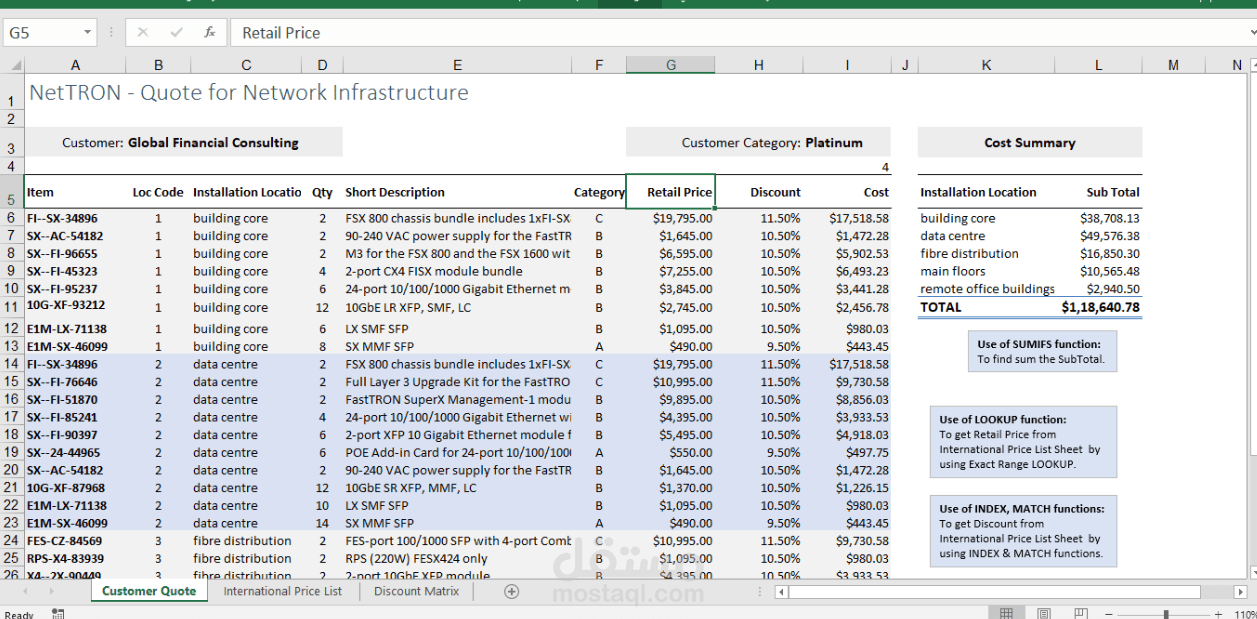Image resolution: width=1257 pixels, height=619 pixels.
Task: Select cell I4 showing 4
Action: point(846,167)
